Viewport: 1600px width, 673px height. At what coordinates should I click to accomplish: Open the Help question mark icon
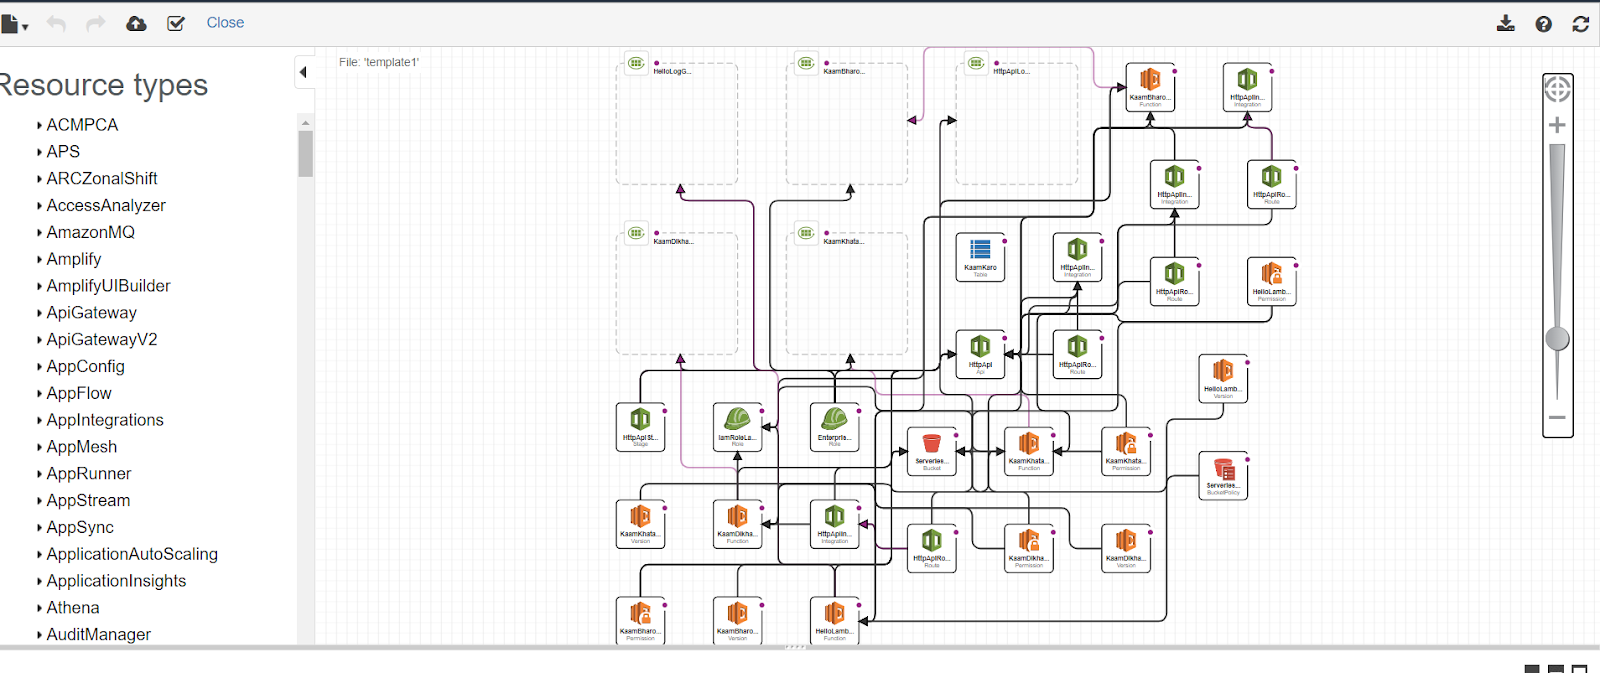(x=1544, y=23)
